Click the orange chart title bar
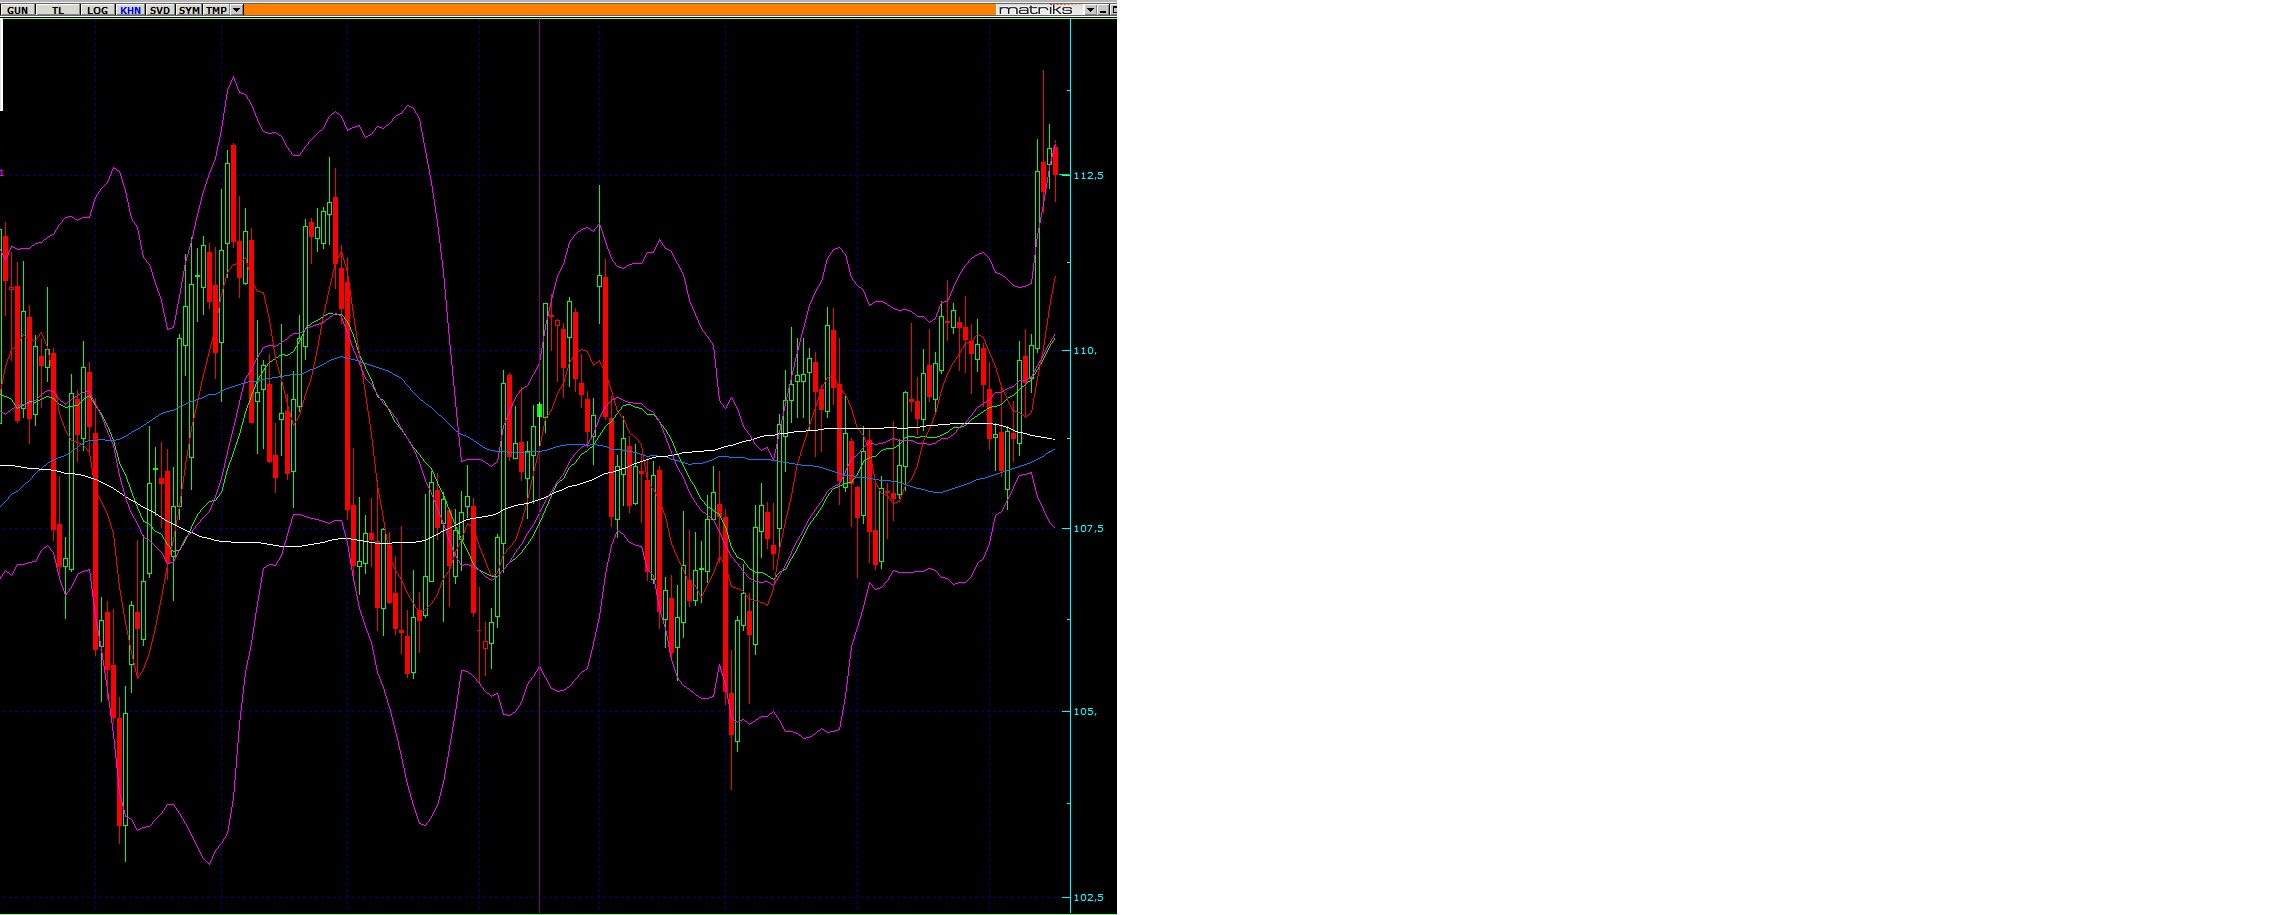This screenshot has width=2277, height=915. click(x=620, y=10)
